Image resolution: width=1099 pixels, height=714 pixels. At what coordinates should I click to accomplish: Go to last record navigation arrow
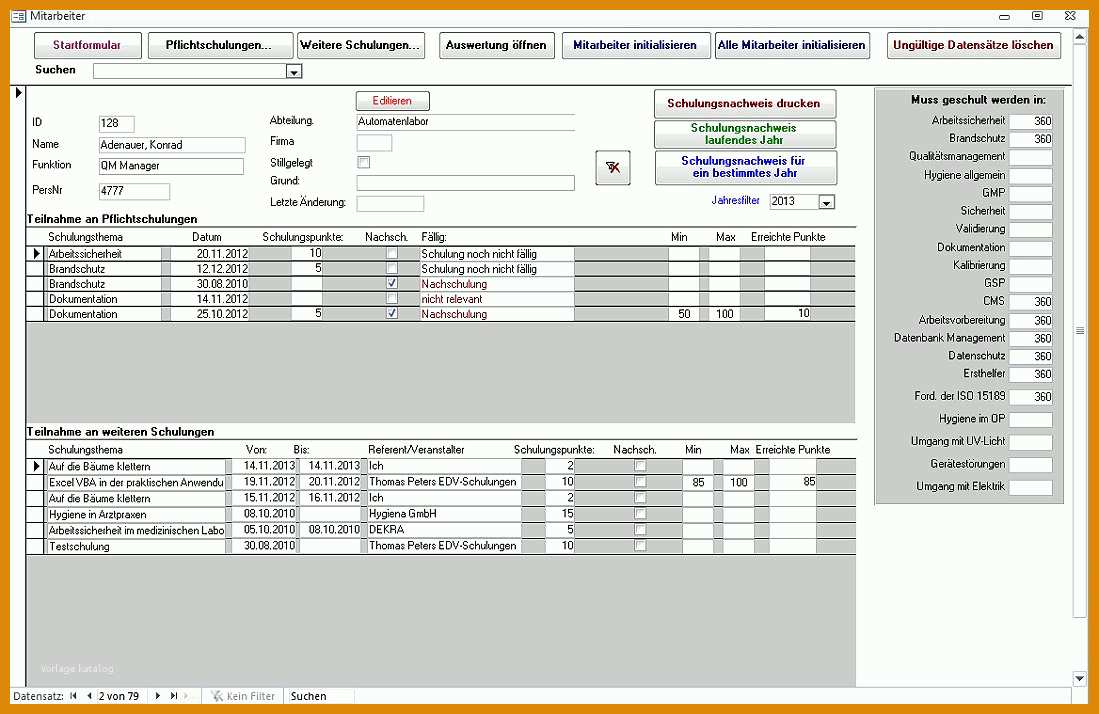click(x=174, y=696)
